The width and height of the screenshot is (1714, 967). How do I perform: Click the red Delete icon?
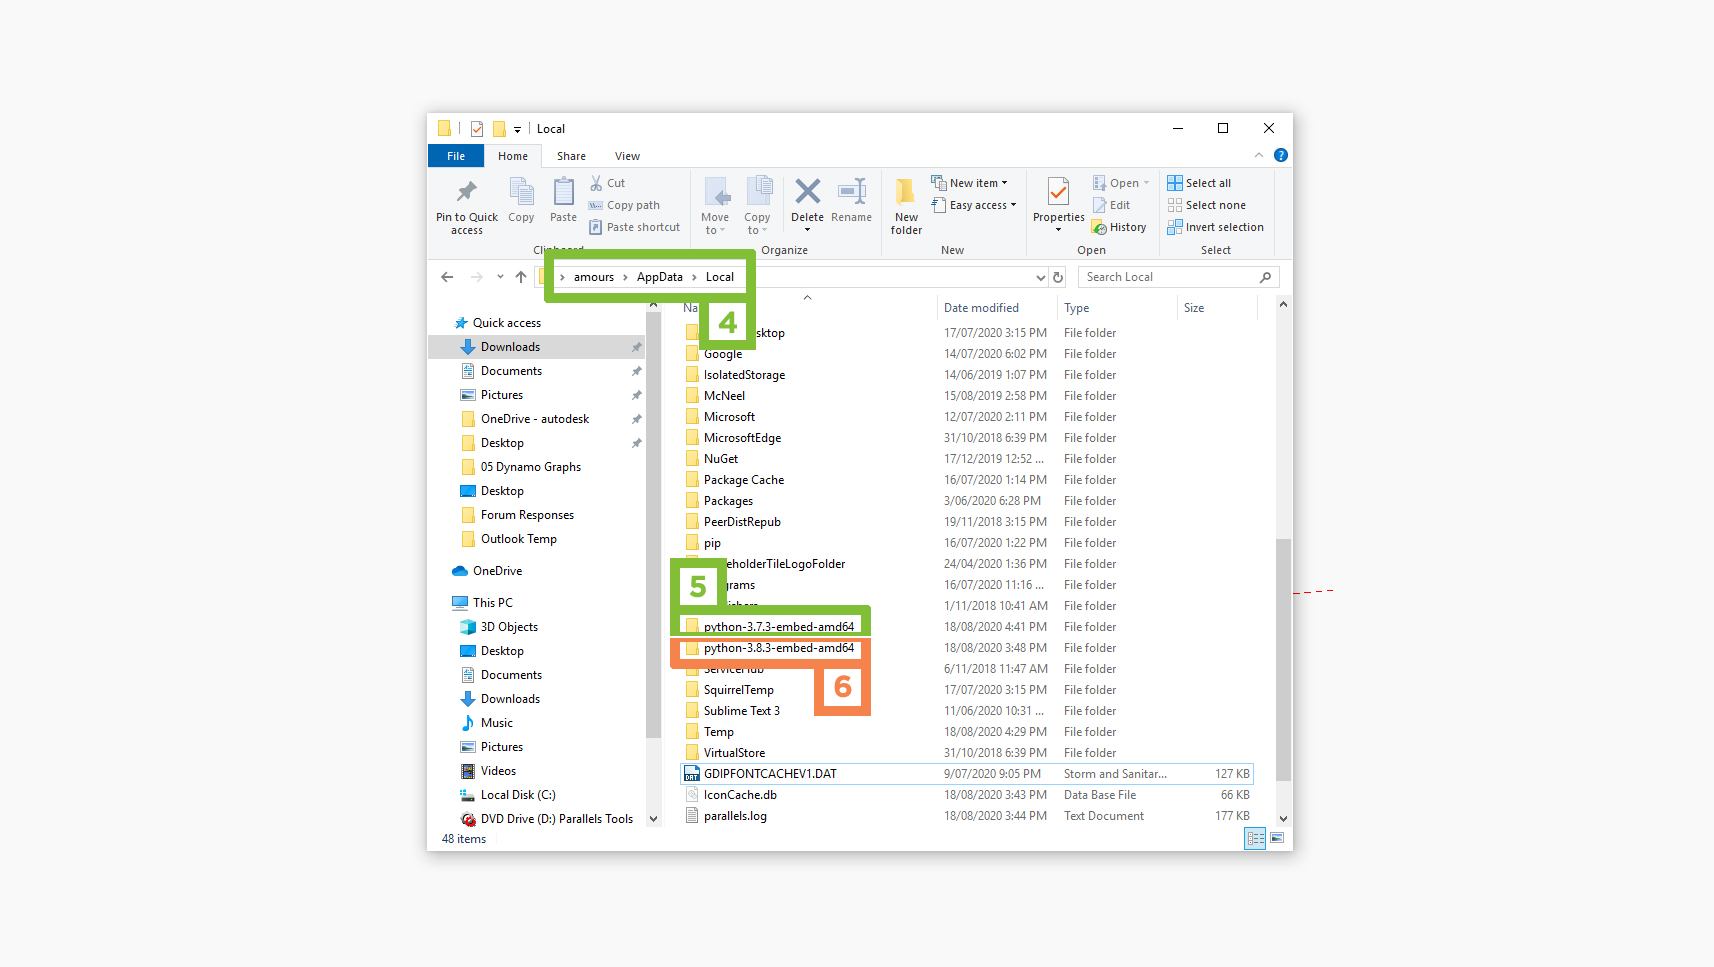click(x=807, y=191)
